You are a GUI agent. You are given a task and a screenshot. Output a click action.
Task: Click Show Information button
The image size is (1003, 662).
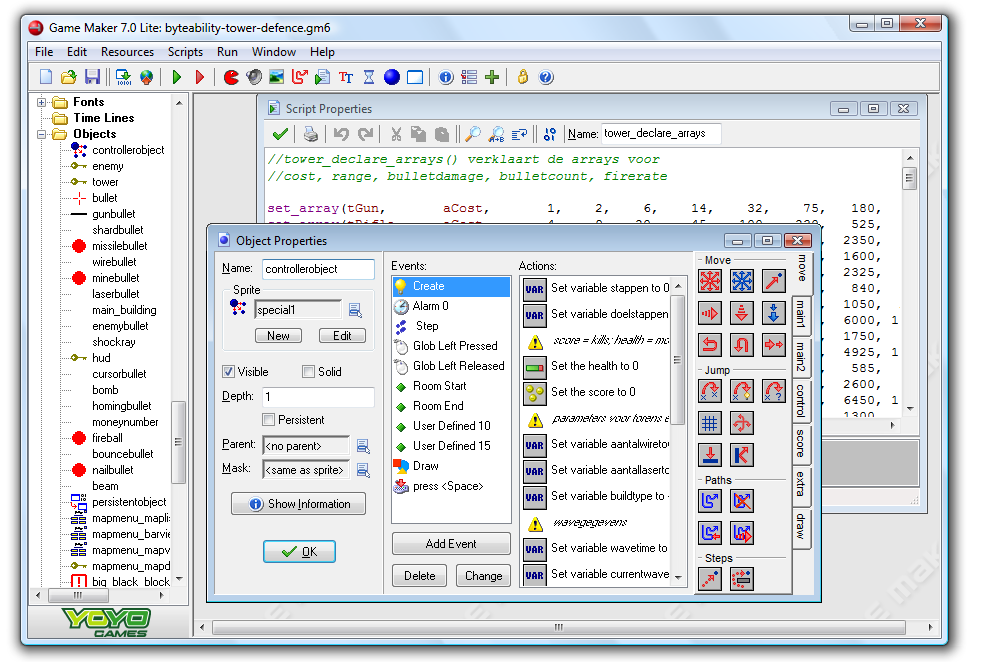click(x=299, y=504)
